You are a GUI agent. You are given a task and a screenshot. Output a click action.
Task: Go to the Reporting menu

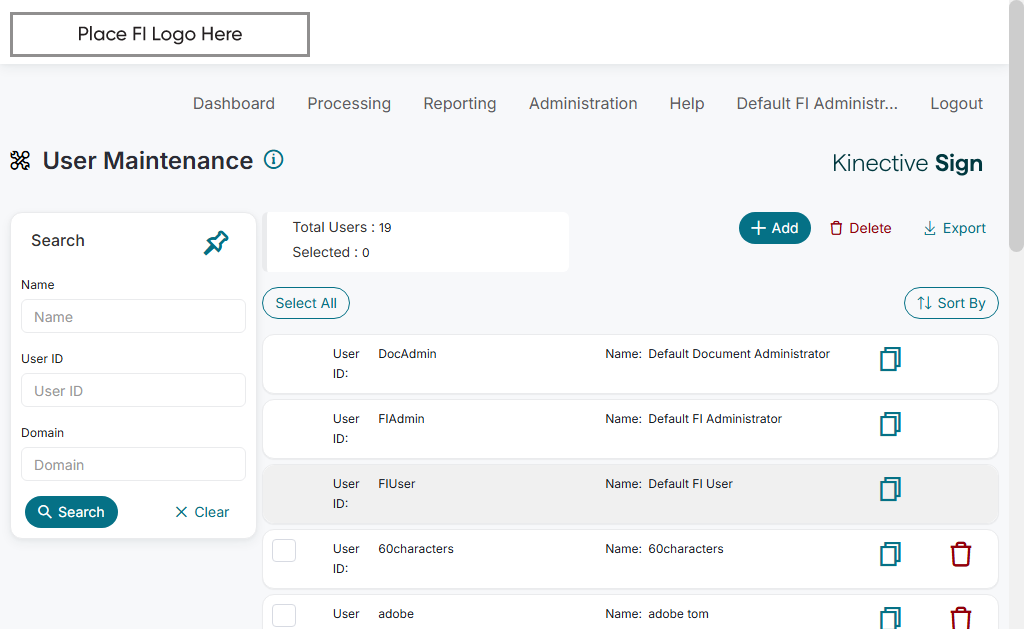point(459,103)
